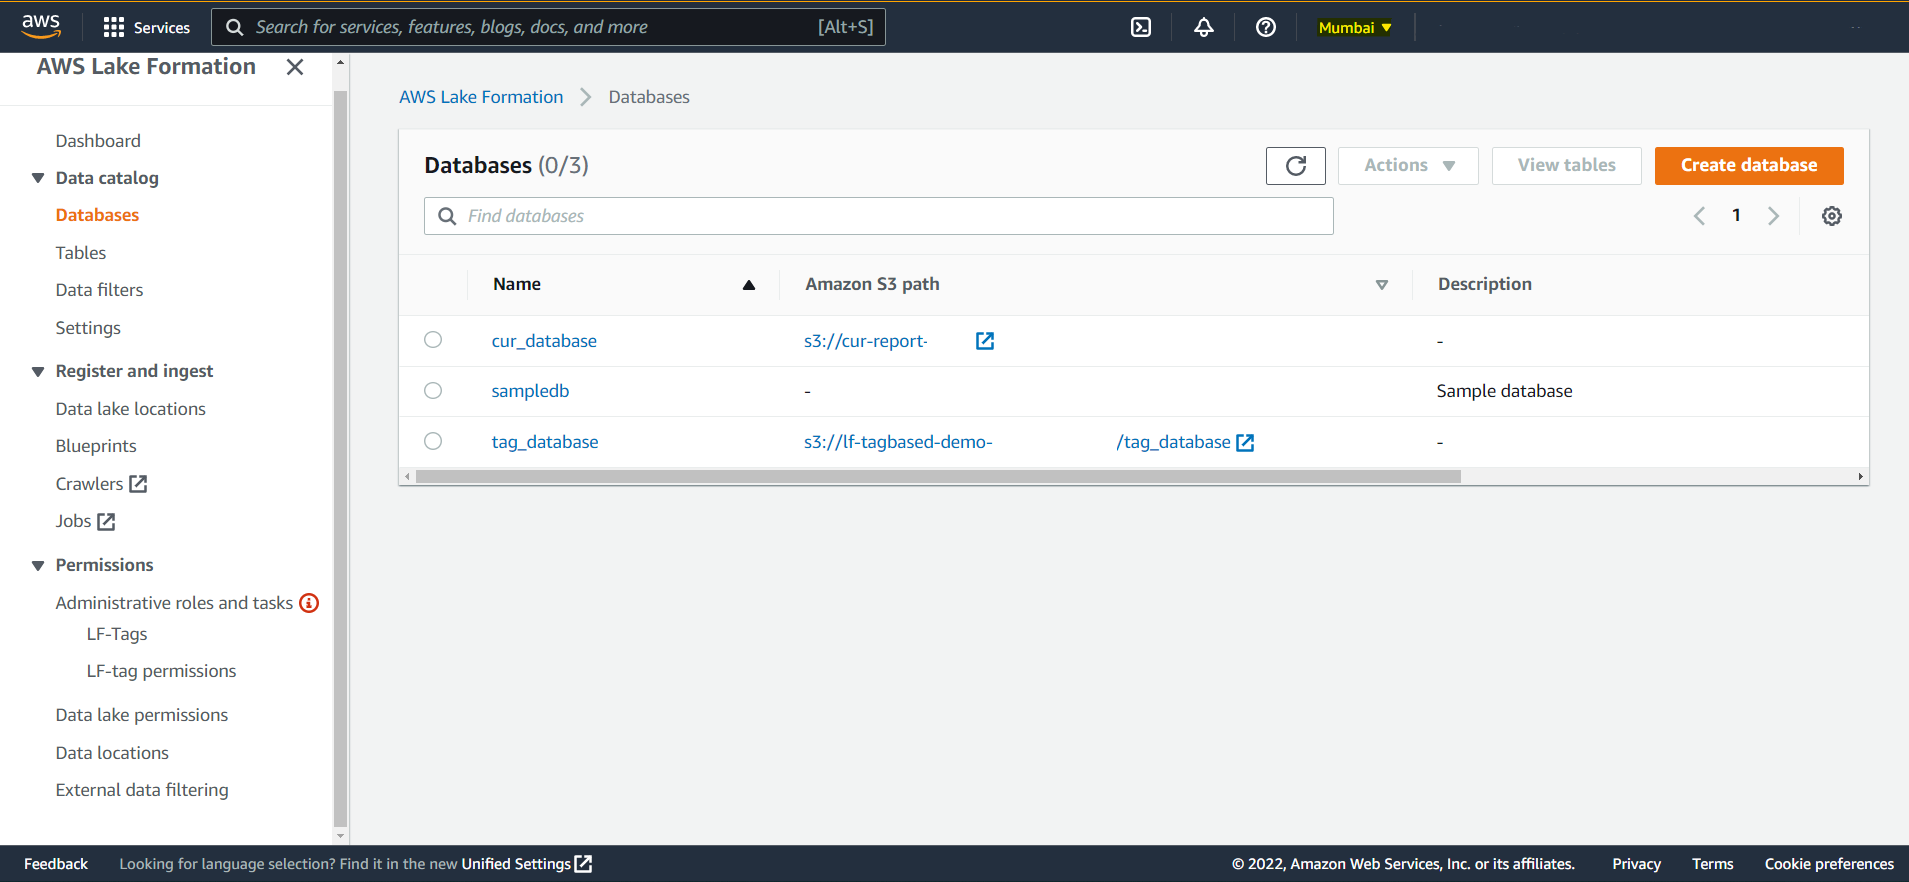The width and height of the screenshot is (1909, 882).
Task: Open the Actions dropdown
Action: [1408, 166]
